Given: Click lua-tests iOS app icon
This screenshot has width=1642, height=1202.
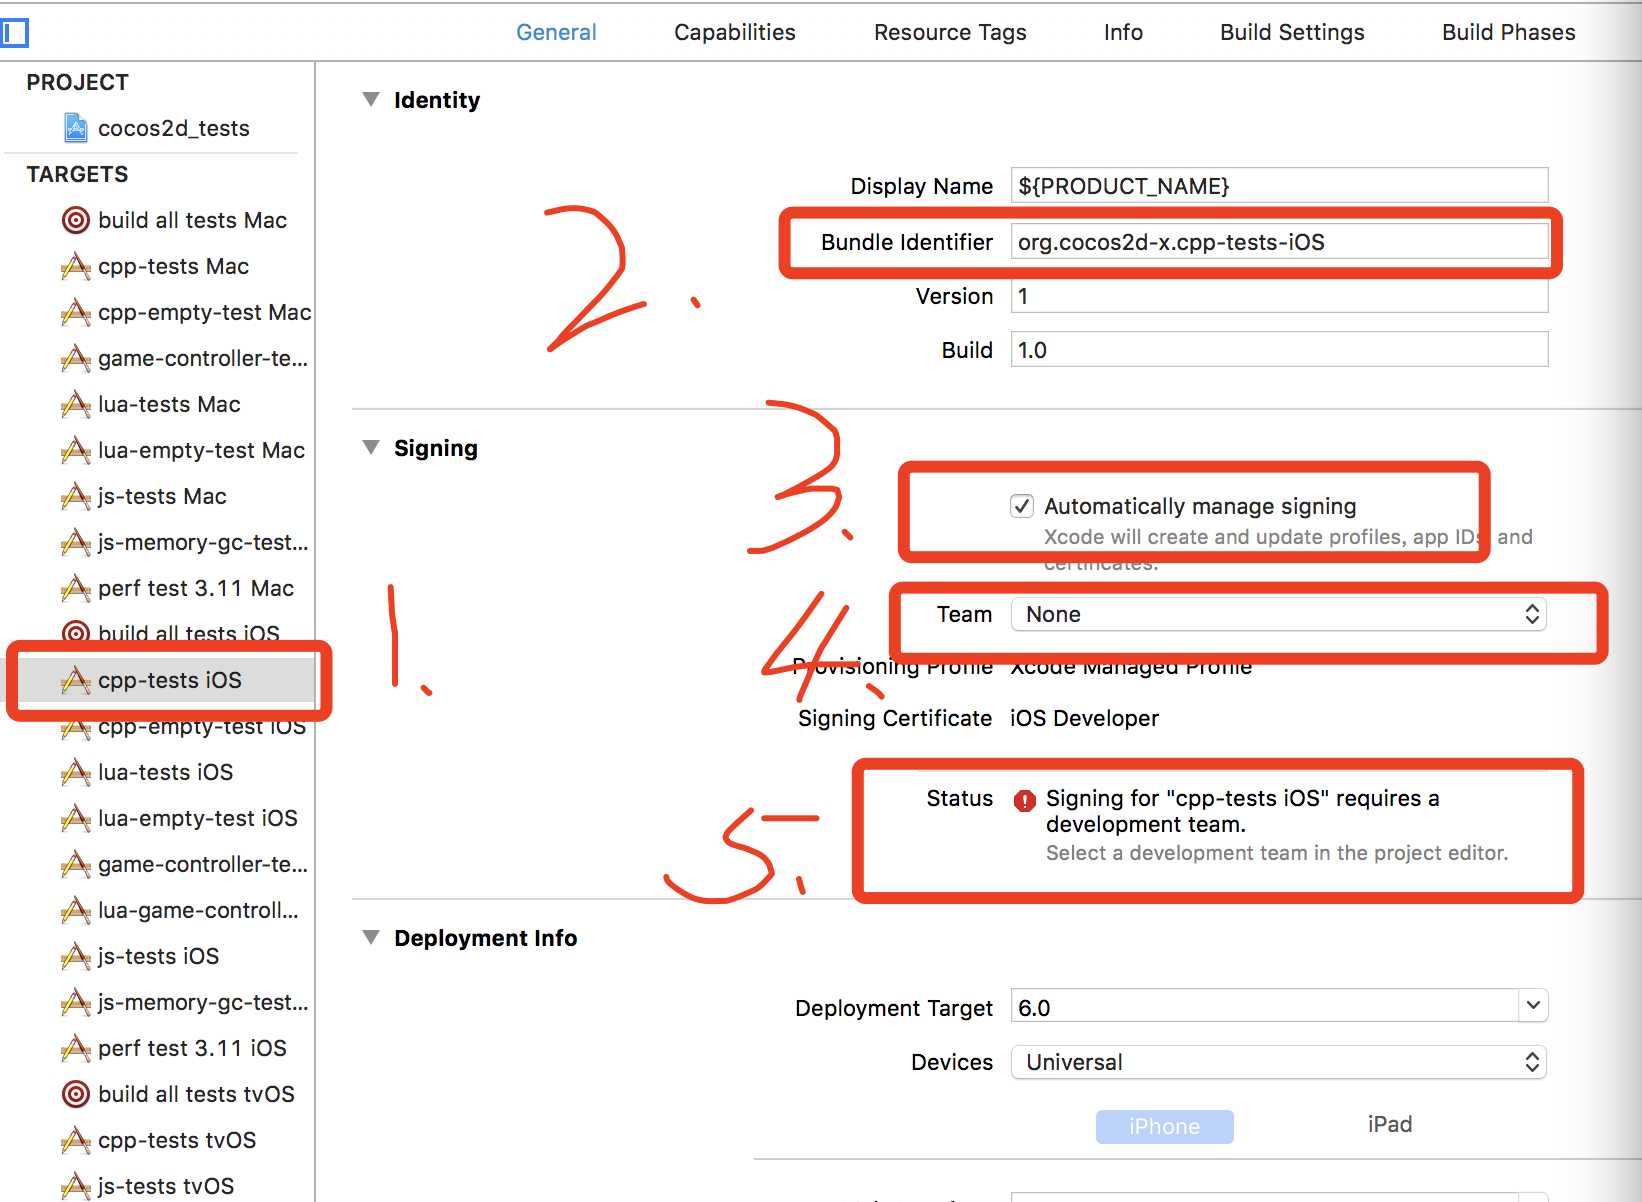Looking at the screenshot, I should coord(75,772).
